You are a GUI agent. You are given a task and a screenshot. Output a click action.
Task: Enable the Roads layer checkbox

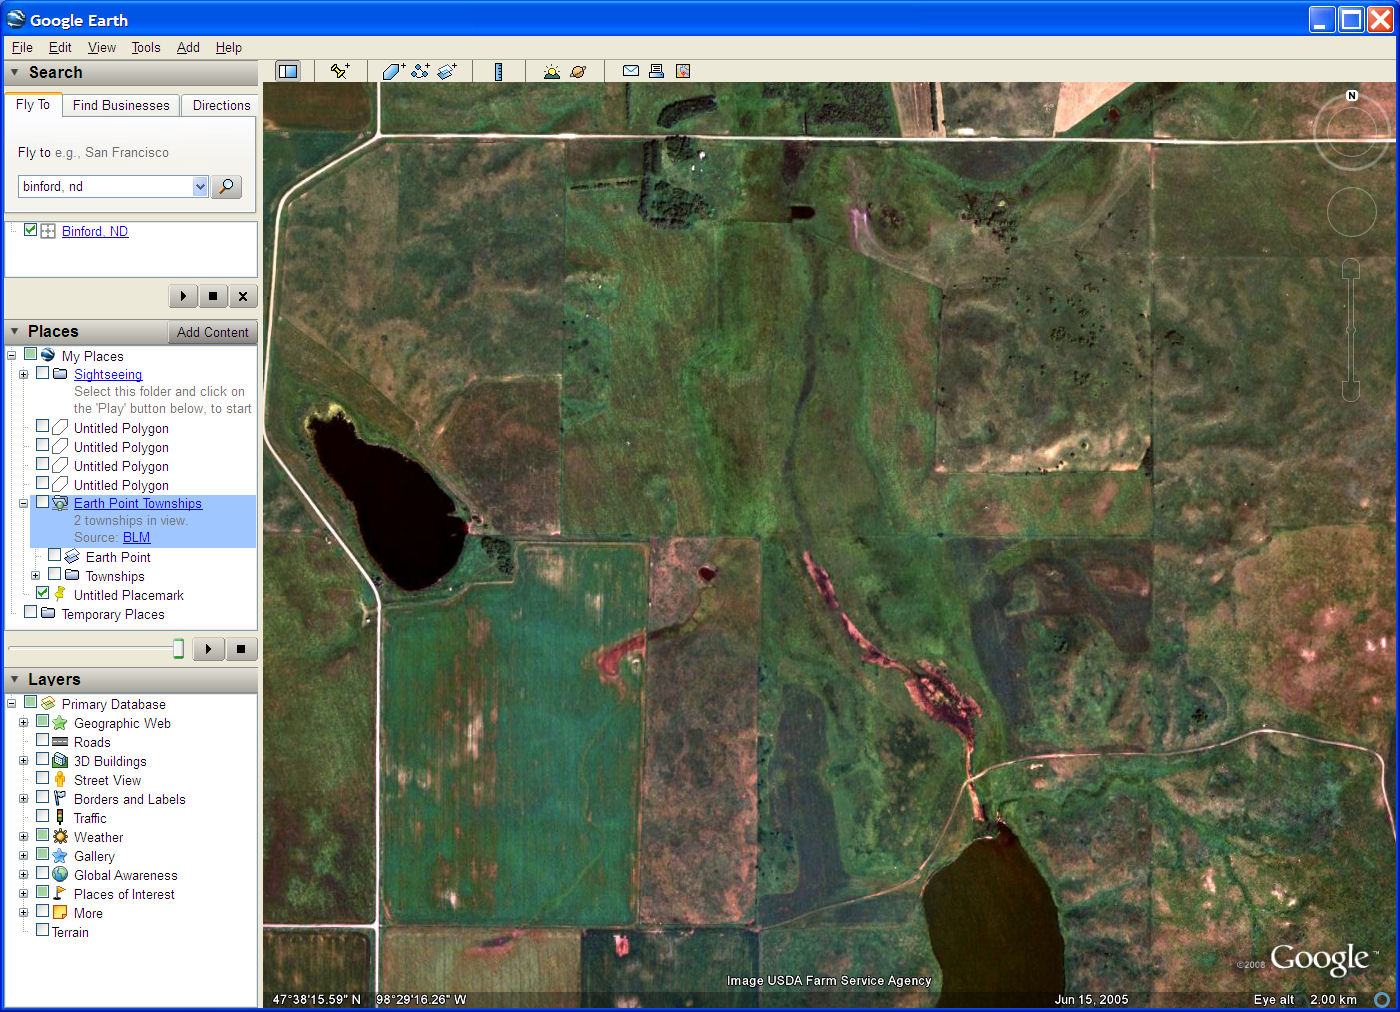click(42, 740)
